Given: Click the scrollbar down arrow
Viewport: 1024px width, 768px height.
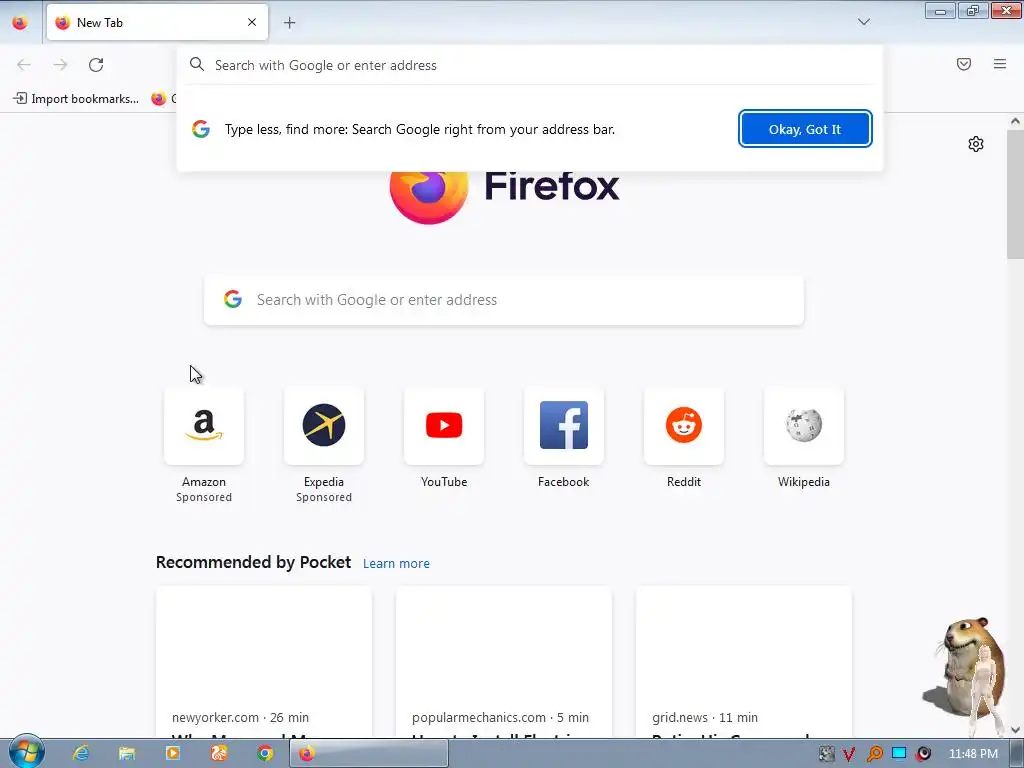Looking at the screenshot, I should [x=1015, y=729].
